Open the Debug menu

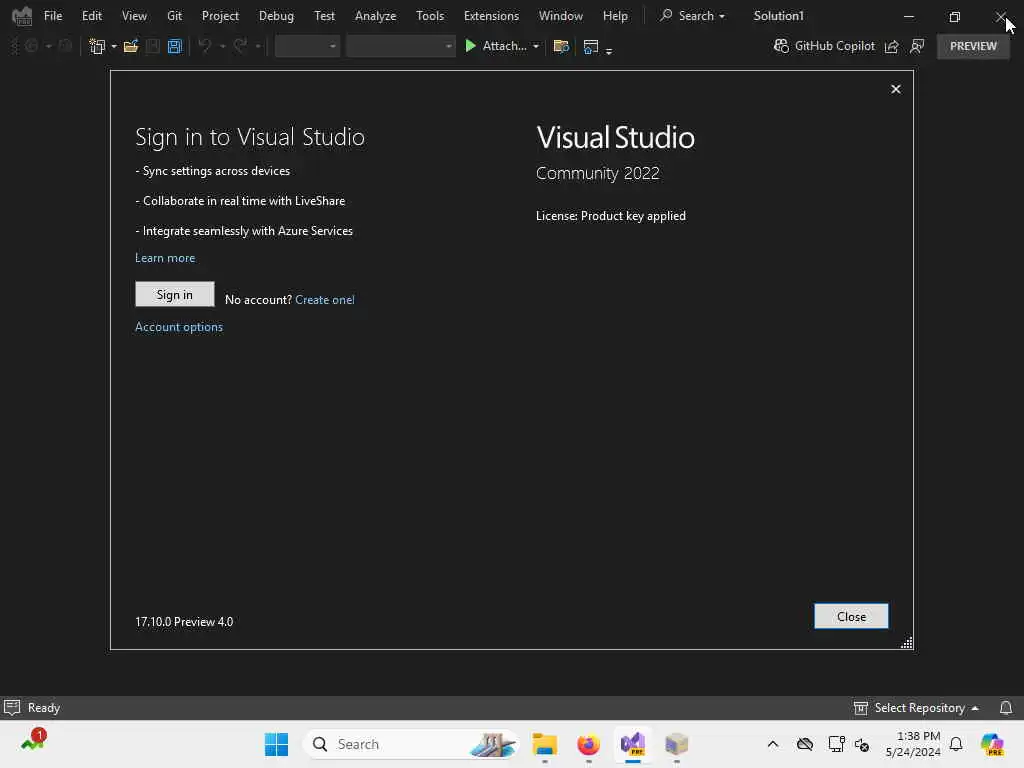click(x=276, y=16)
